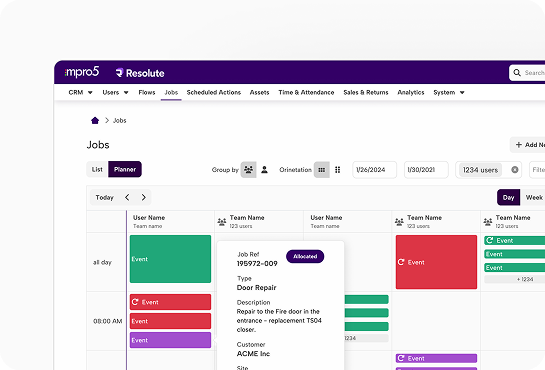Viewport: 545px width, 370px height.
Task: Click the Today button
Action: 105,197
